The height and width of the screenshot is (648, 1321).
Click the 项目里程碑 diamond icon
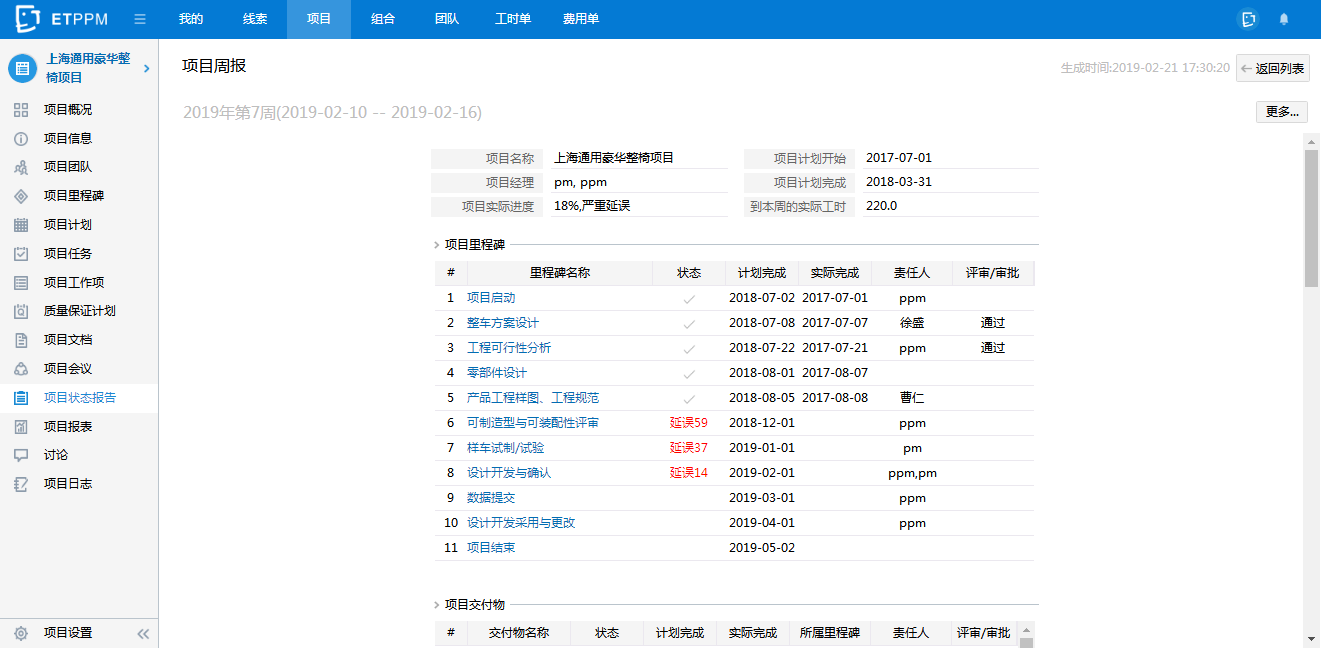21,196
